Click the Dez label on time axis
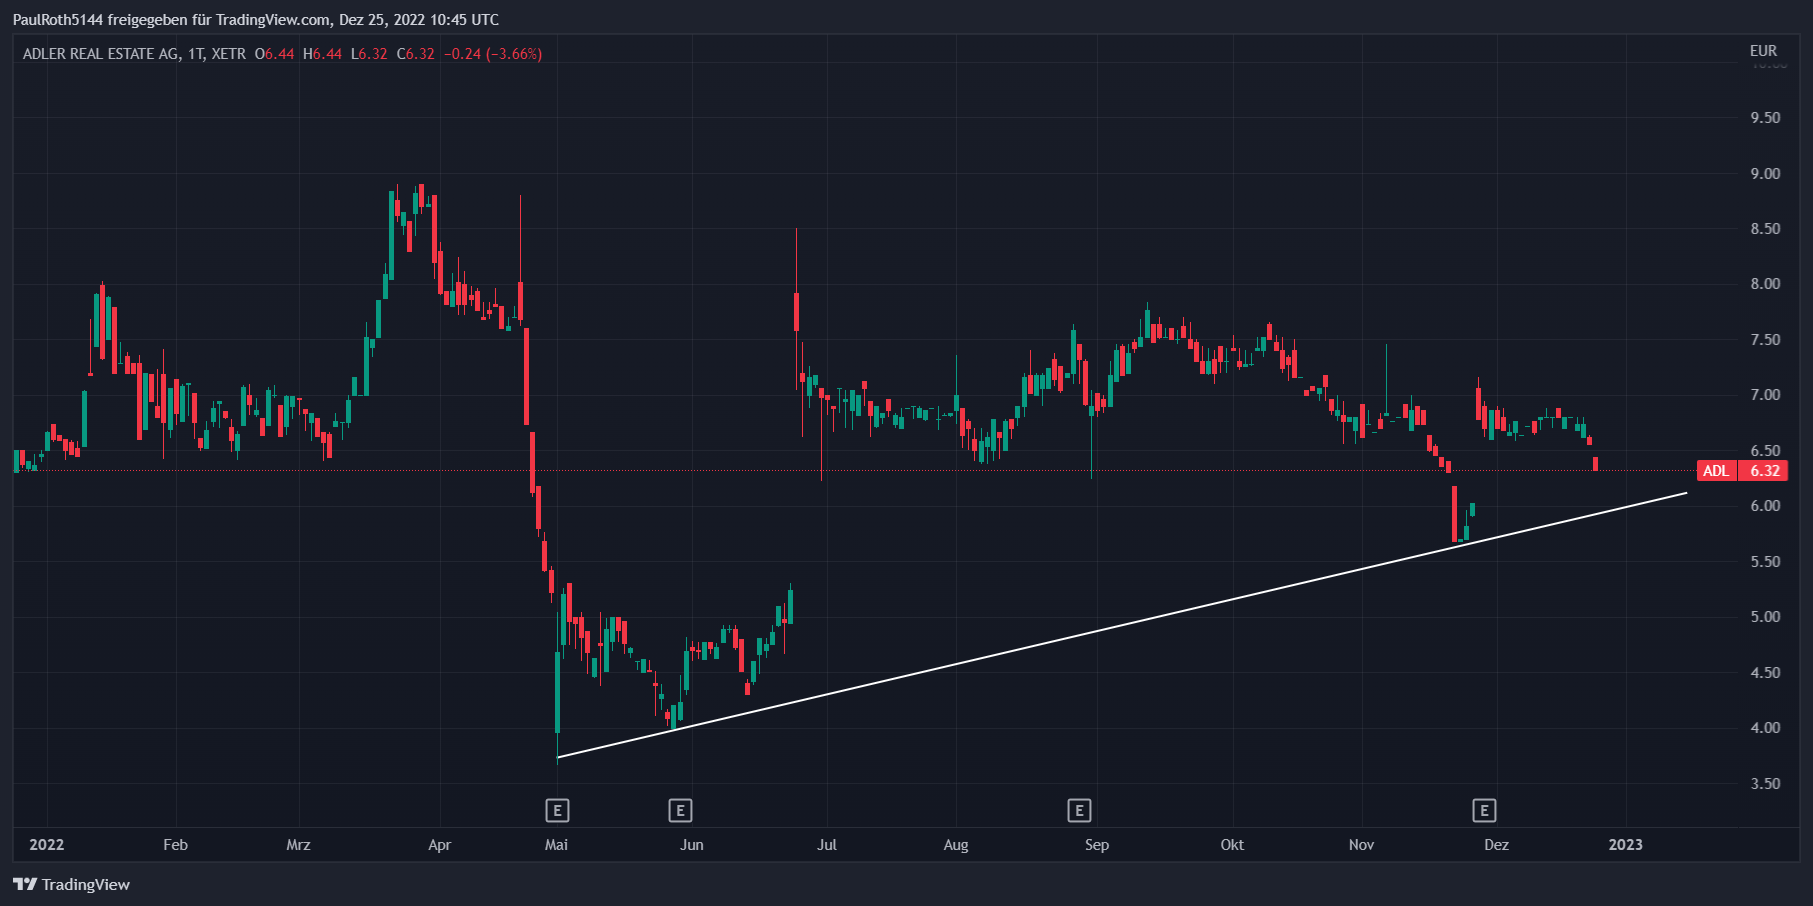The image size is (1813, 906). click(x=1497, y=845)
